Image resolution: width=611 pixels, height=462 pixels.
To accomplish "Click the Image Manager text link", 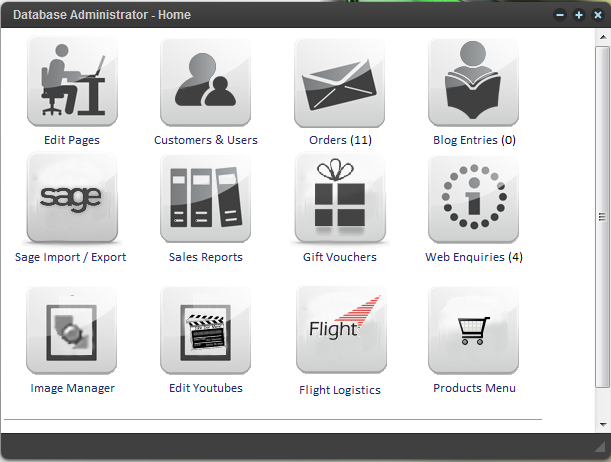I will coord(72,388).
